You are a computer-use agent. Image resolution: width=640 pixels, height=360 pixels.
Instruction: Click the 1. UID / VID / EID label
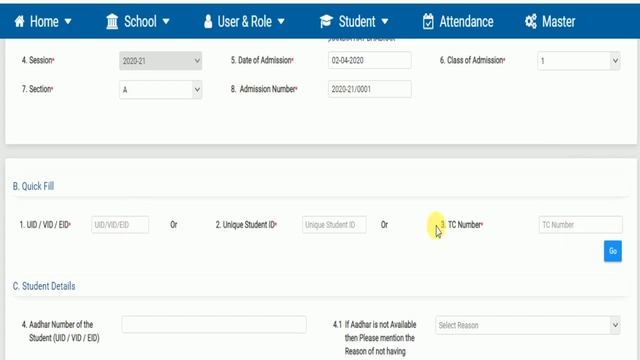pos(45,224)
